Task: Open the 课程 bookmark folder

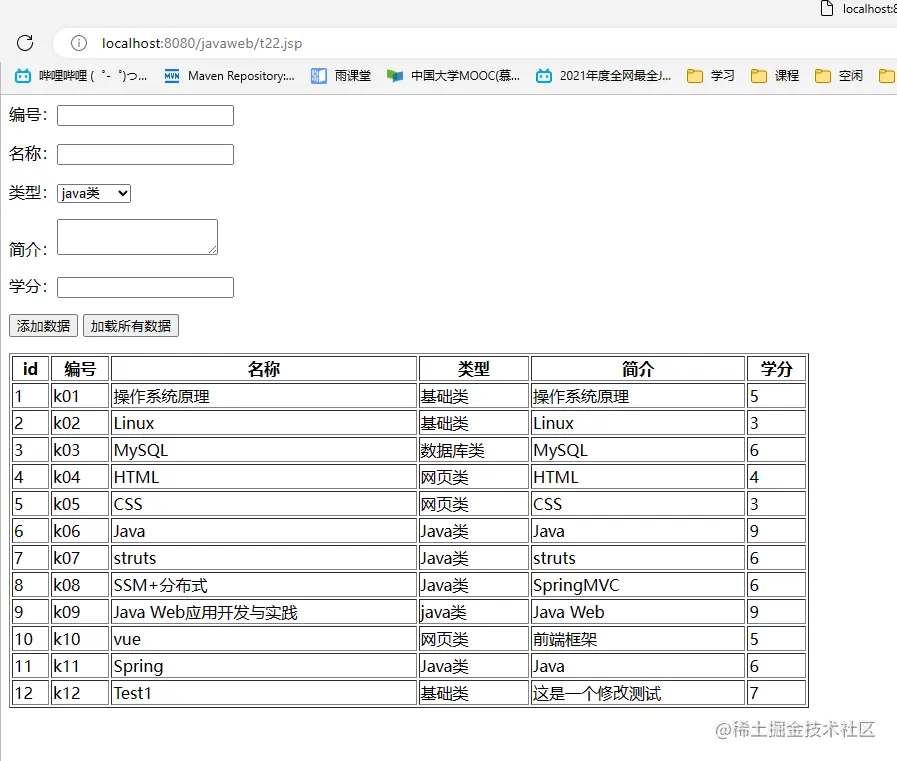Action: tap(775, 76)
